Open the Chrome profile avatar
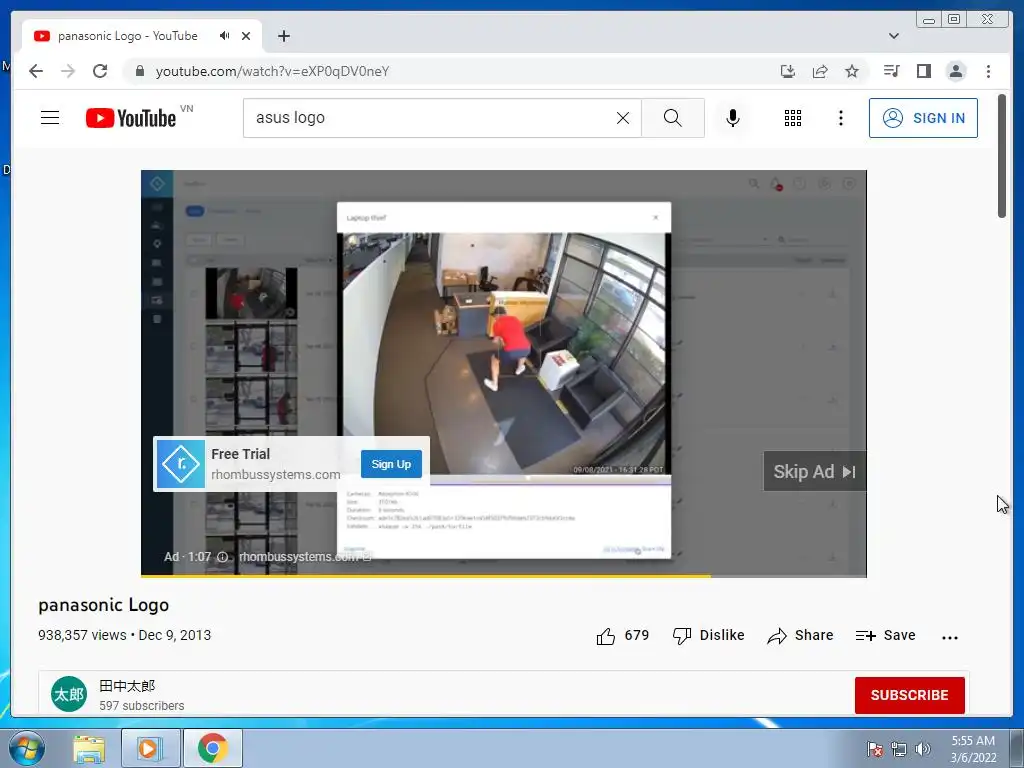 pos(955,71)
